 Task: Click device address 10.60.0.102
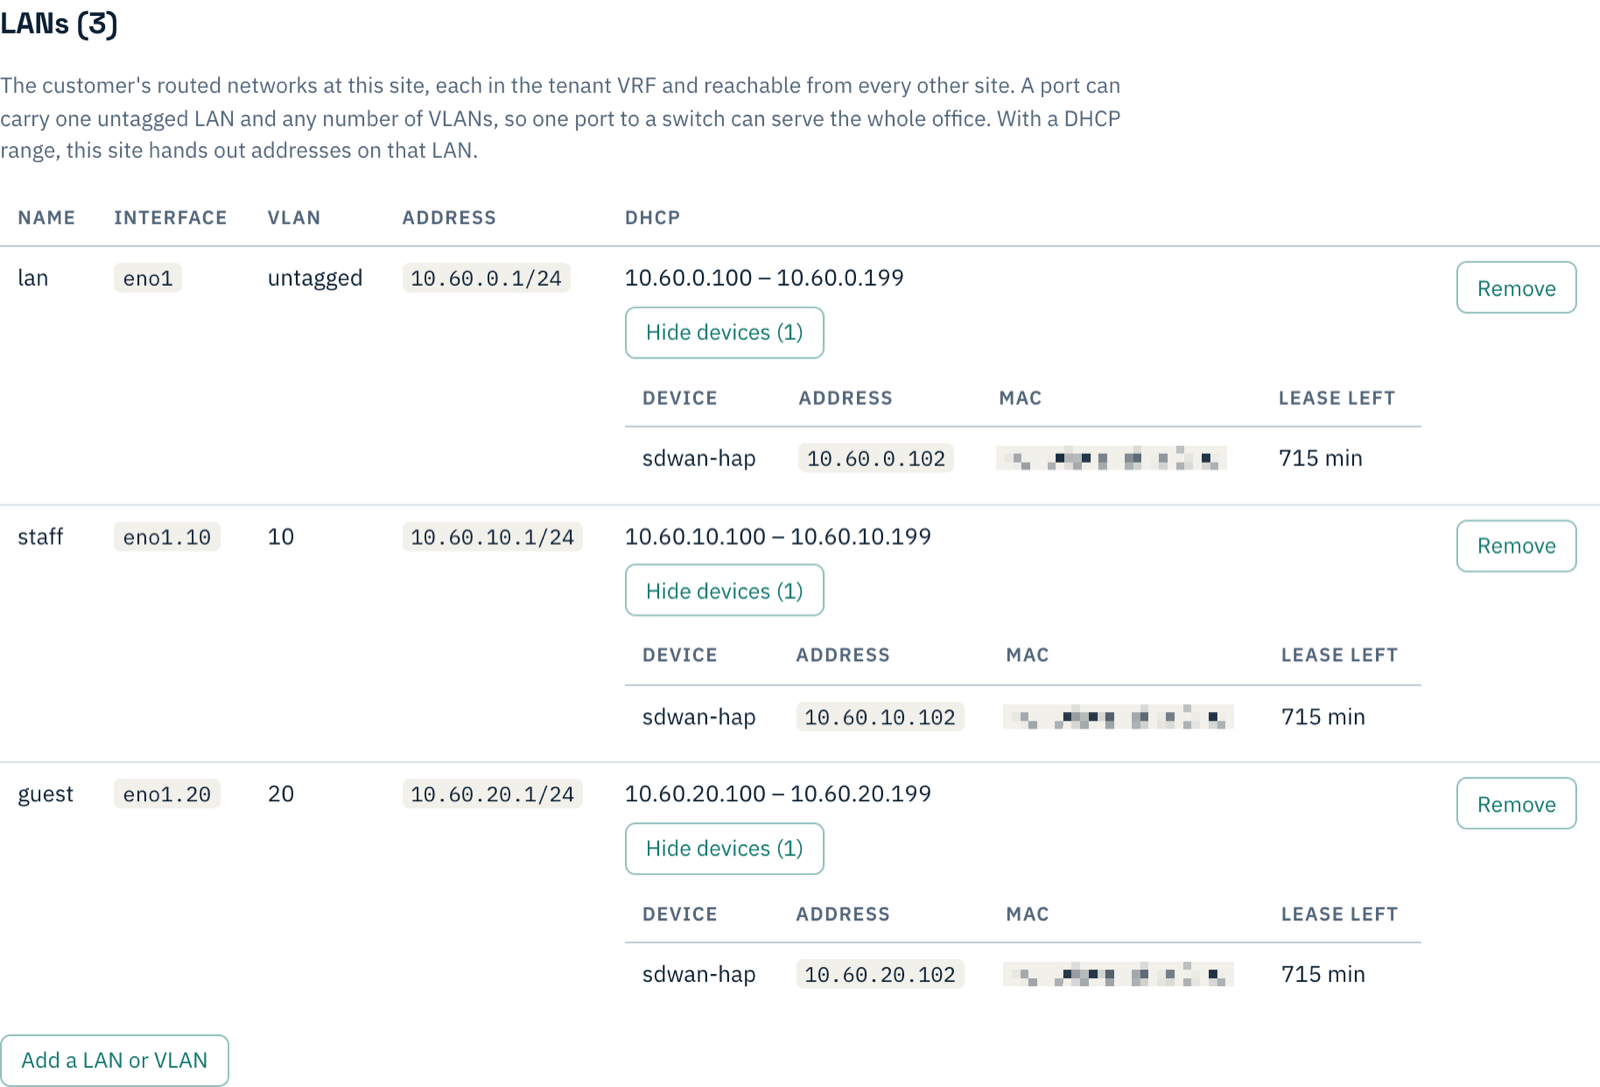pyautogui.click(x=876, y=458)
